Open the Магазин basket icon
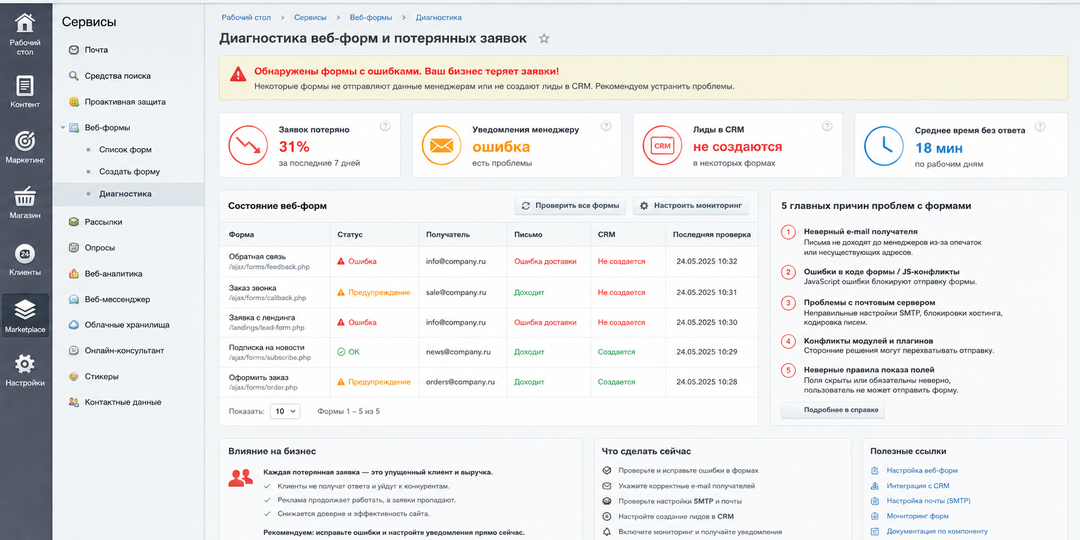The image size is (1080, 540). click(25, 196)
